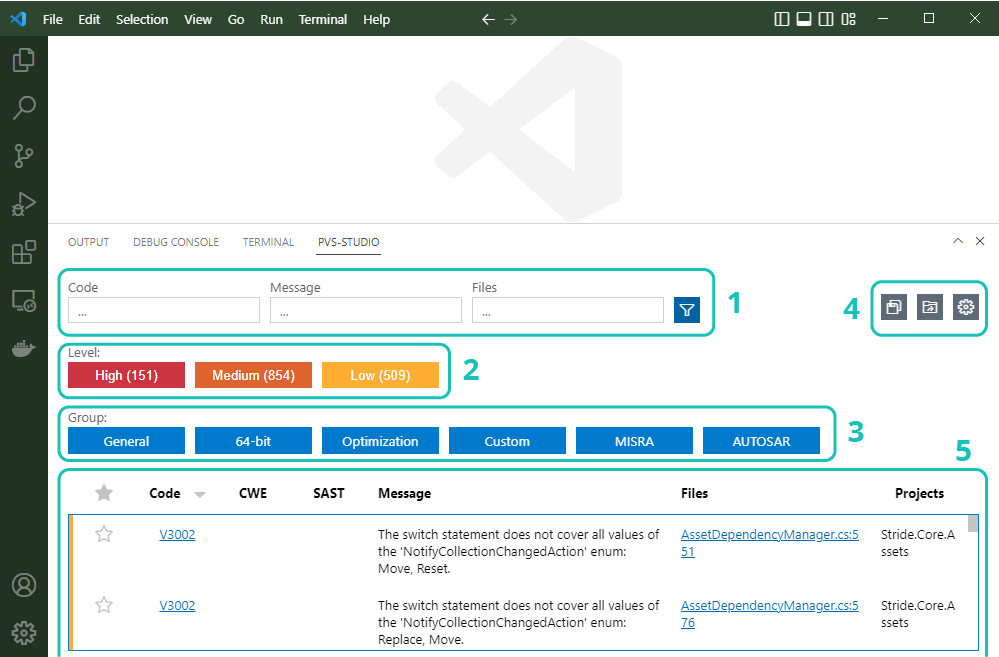Image resolution: width=999 pixels, height=657 pixels.
Task: Switch to the DEBUG CONSOLE tab
Action: tap(176, 242)
